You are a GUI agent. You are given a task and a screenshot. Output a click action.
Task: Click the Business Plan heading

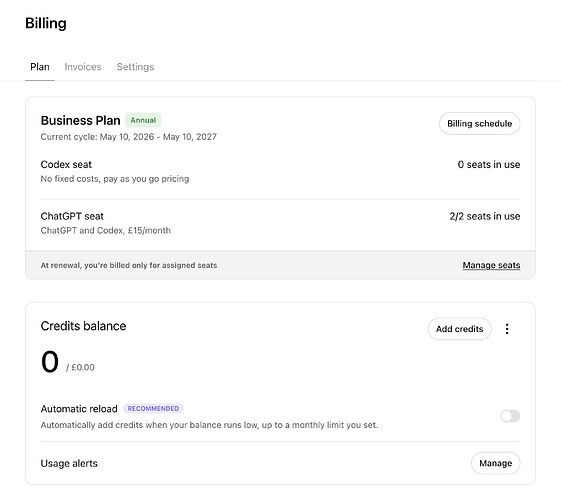[x=81, y=121]
